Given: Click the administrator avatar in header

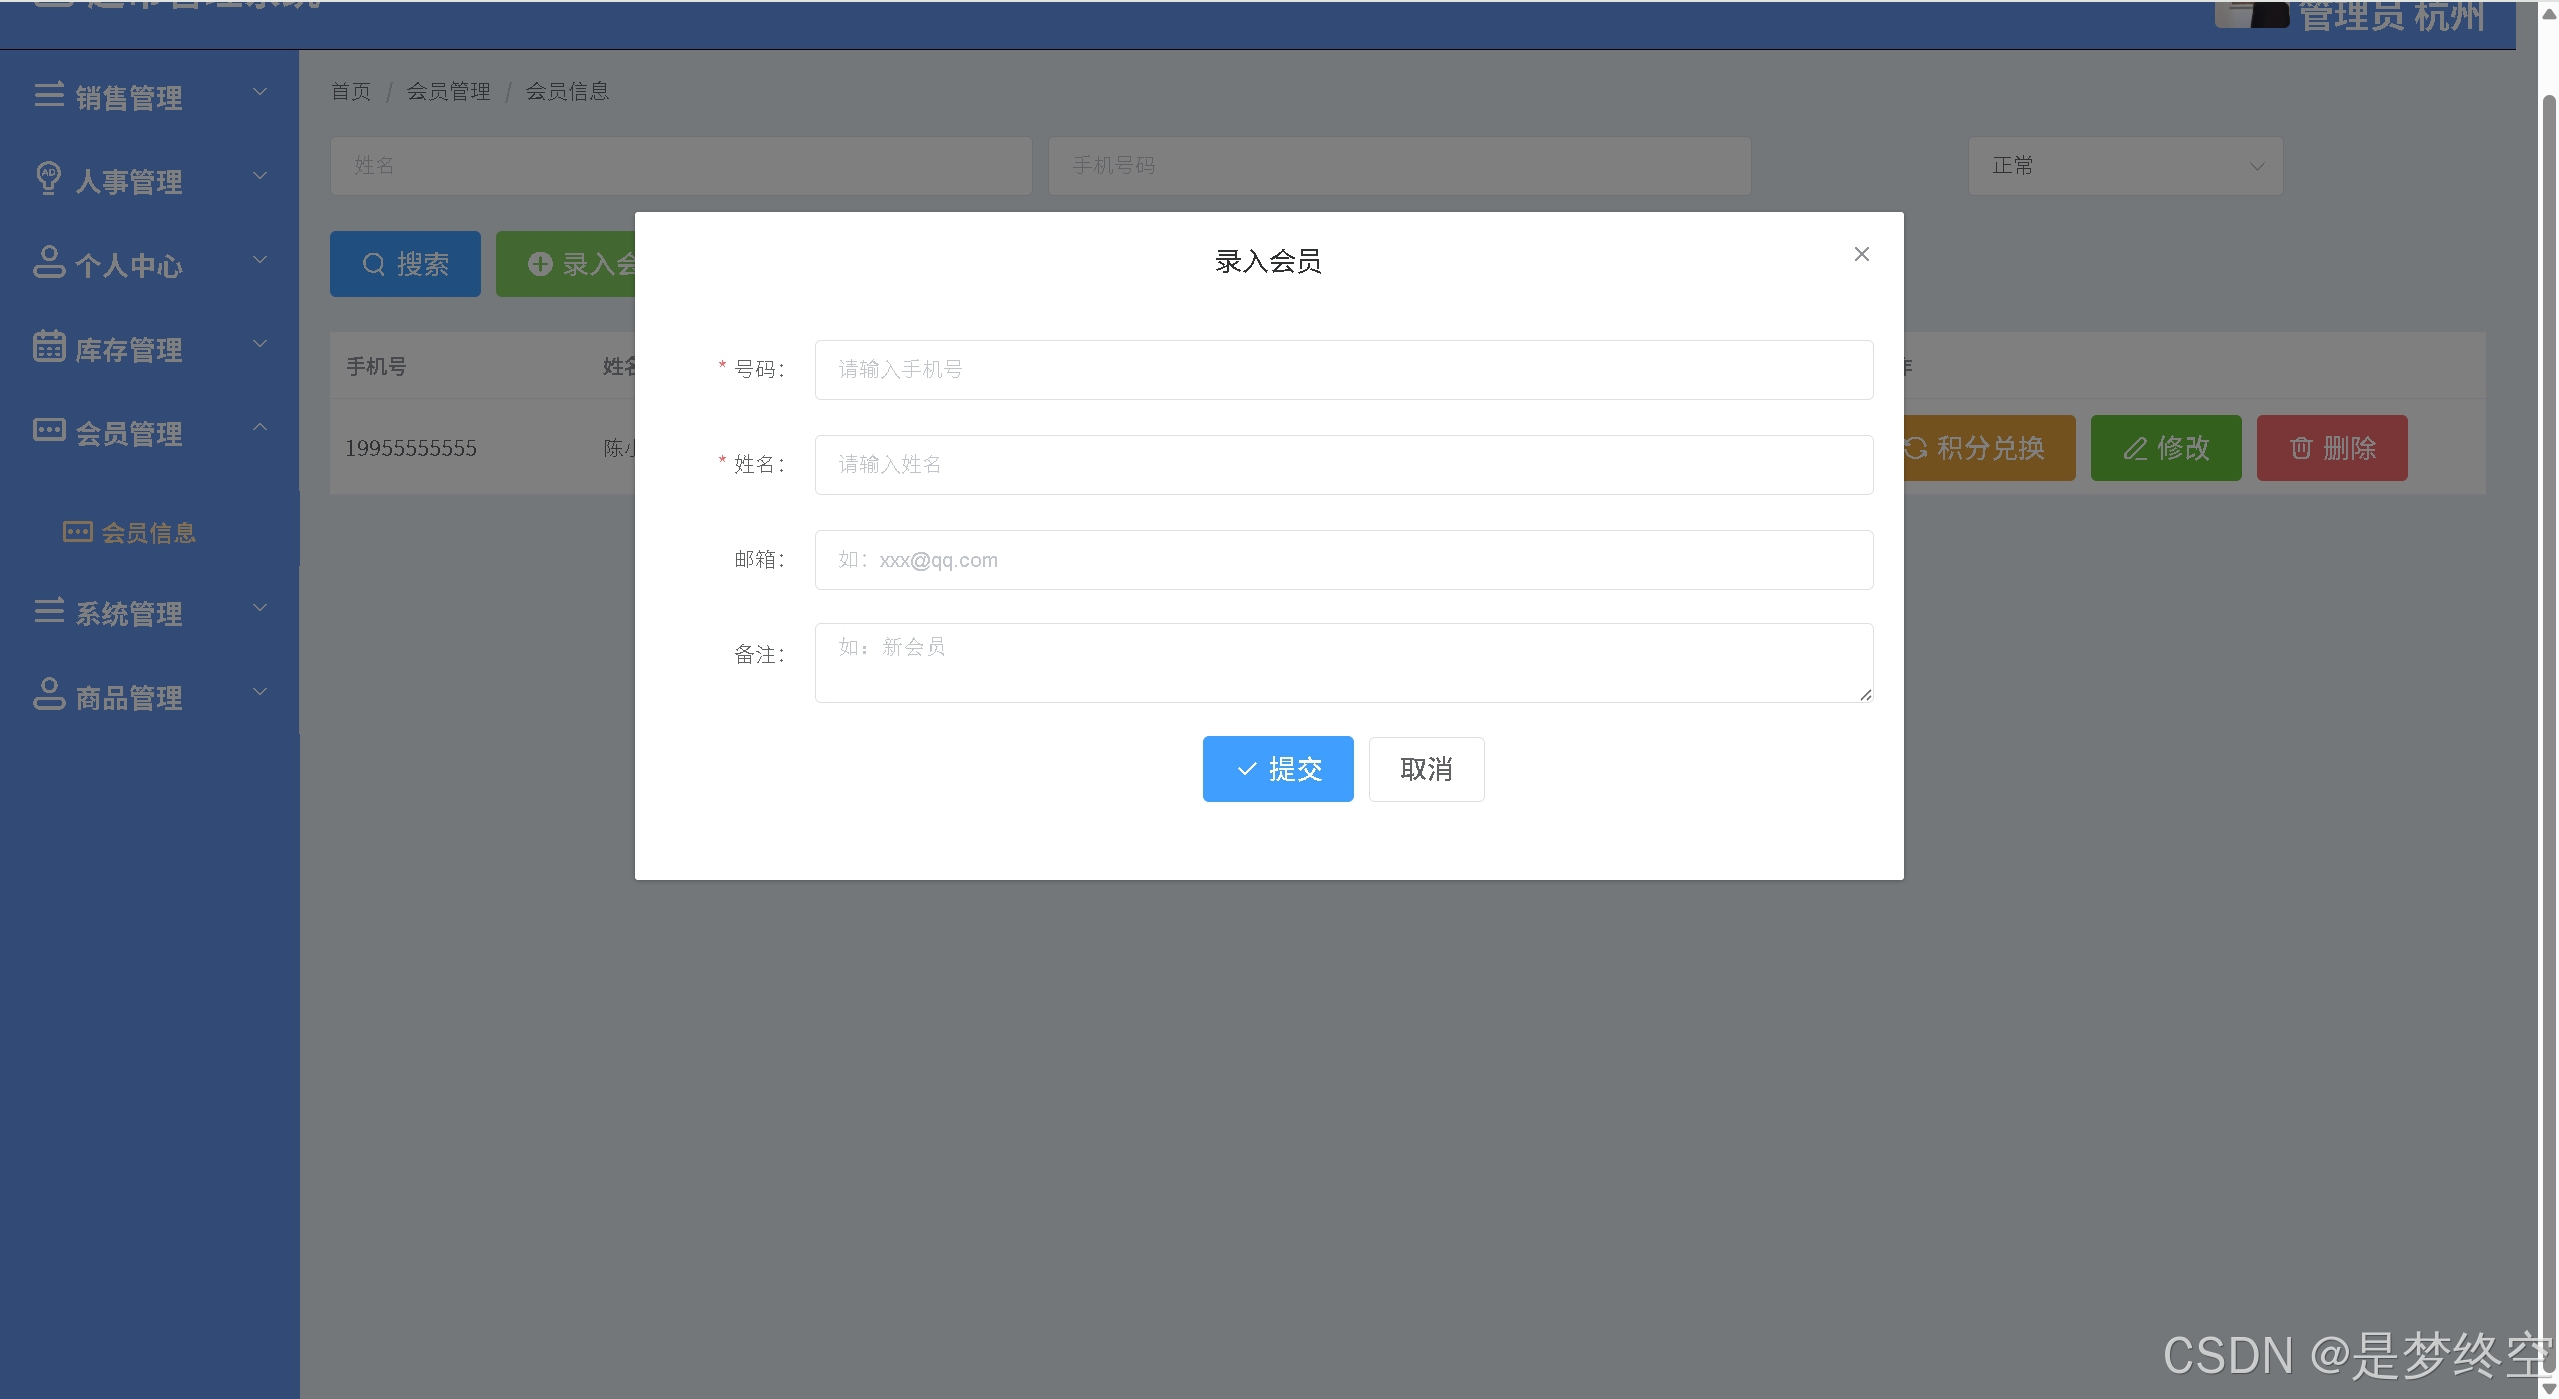Looking at the screenshot, I should coord(2250,14).
